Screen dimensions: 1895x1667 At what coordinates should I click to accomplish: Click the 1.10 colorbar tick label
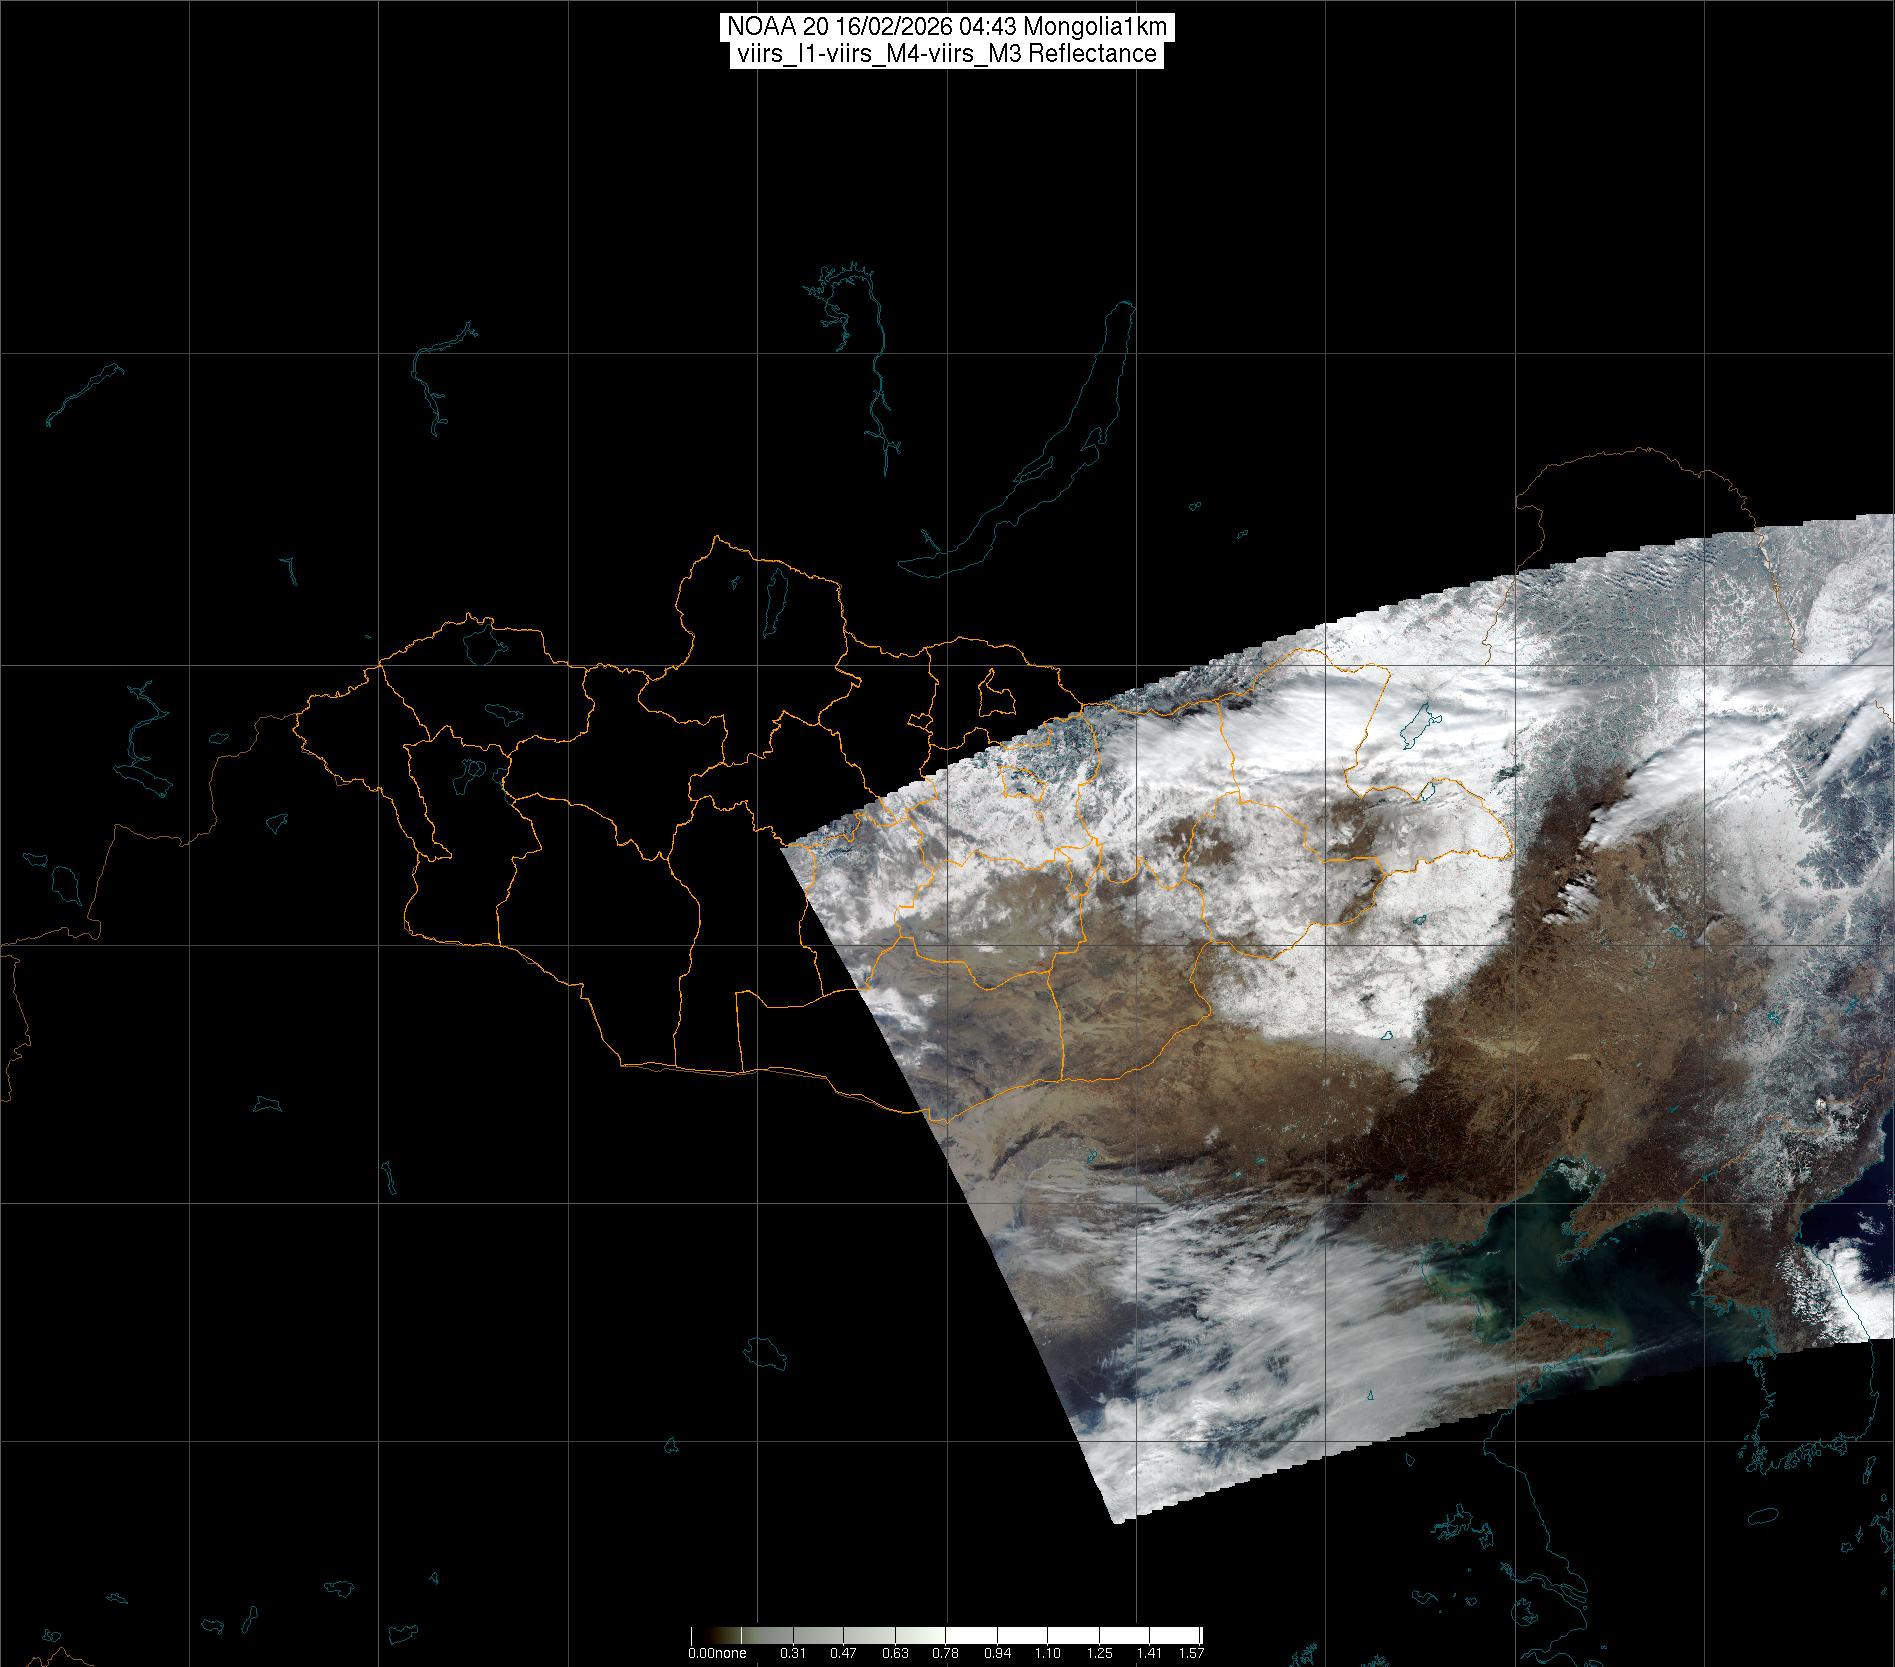click(x=1048, y=1653)
